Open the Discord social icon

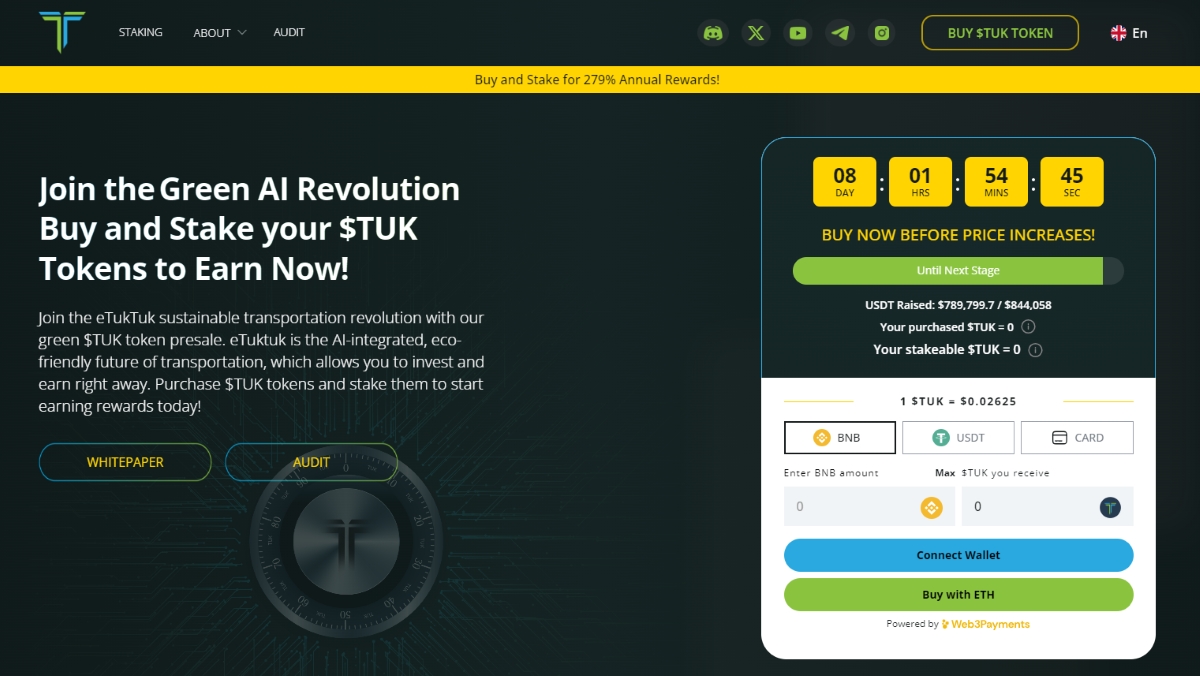(713, 33)
